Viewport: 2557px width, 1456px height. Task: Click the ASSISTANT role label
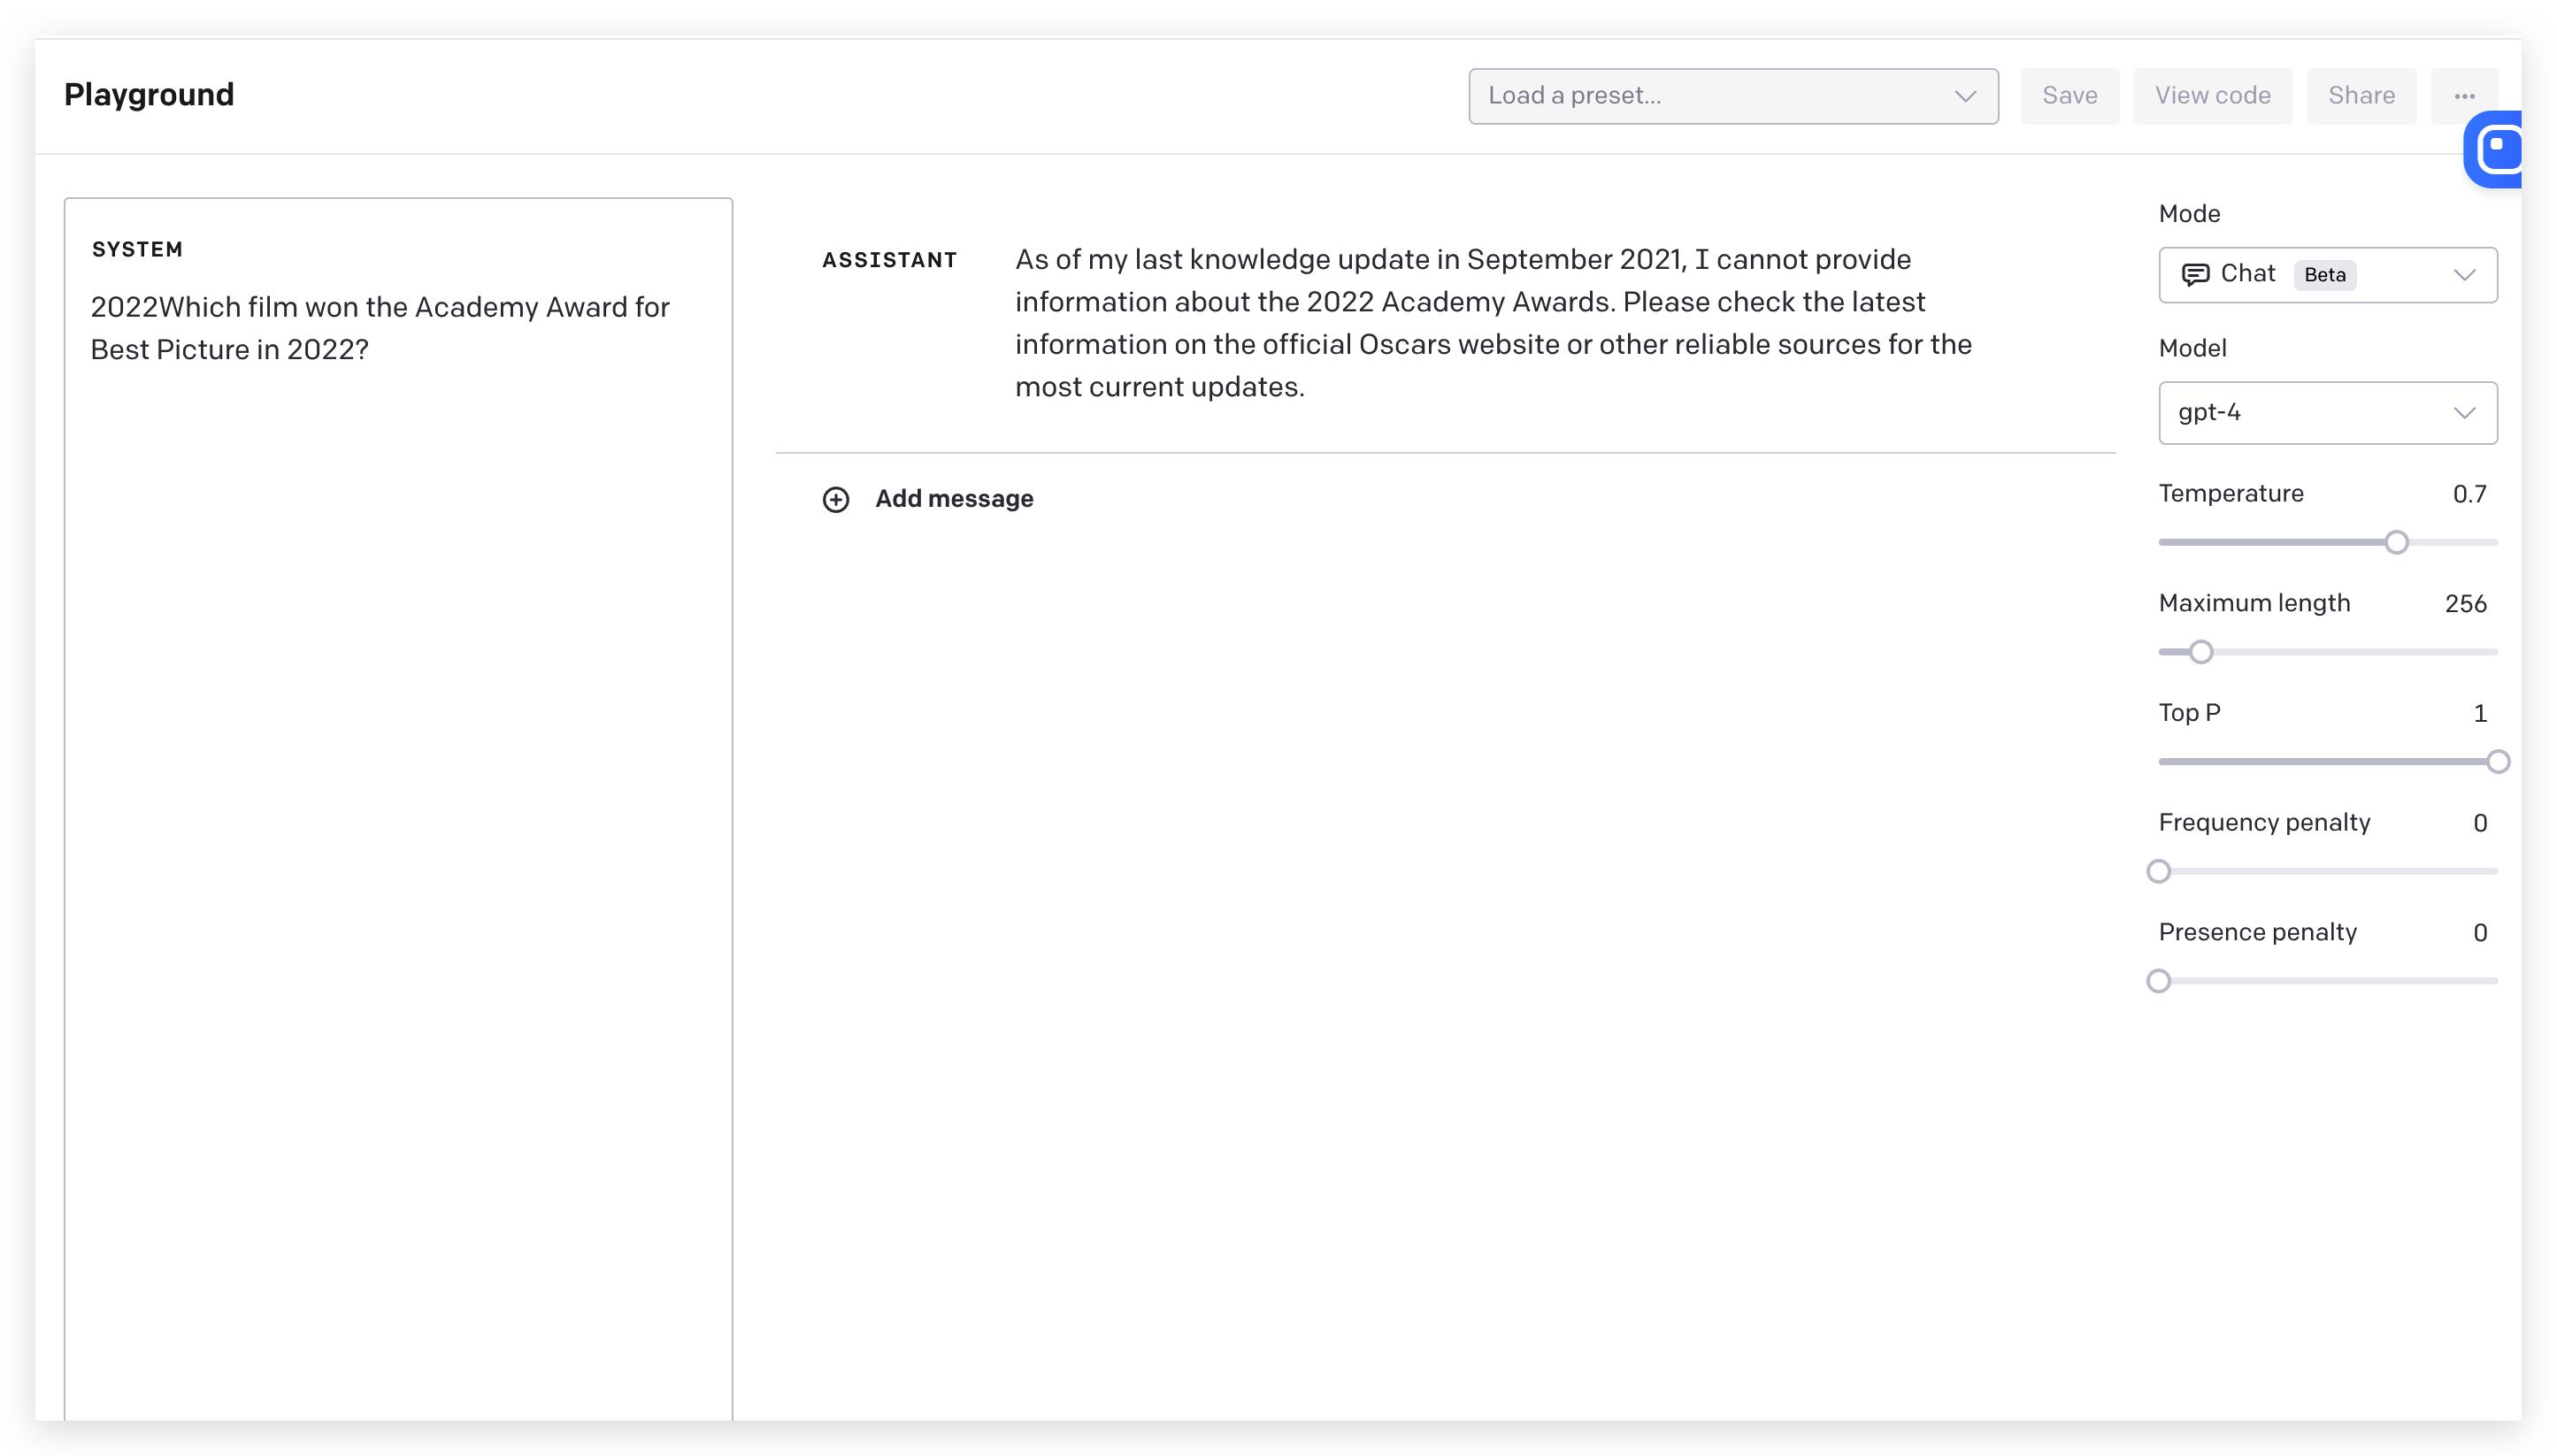pos(889,260)
